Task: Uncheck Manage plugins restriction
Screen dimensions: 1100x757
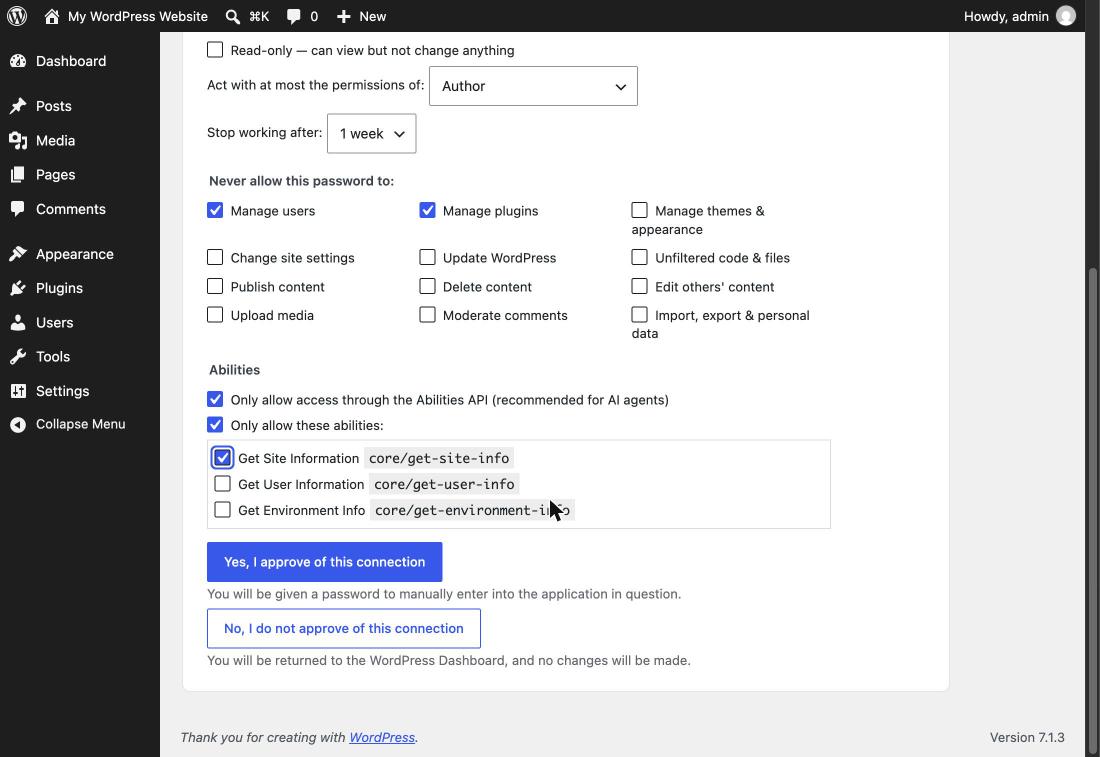Action: pyautogui.click(x=427, y=210)
